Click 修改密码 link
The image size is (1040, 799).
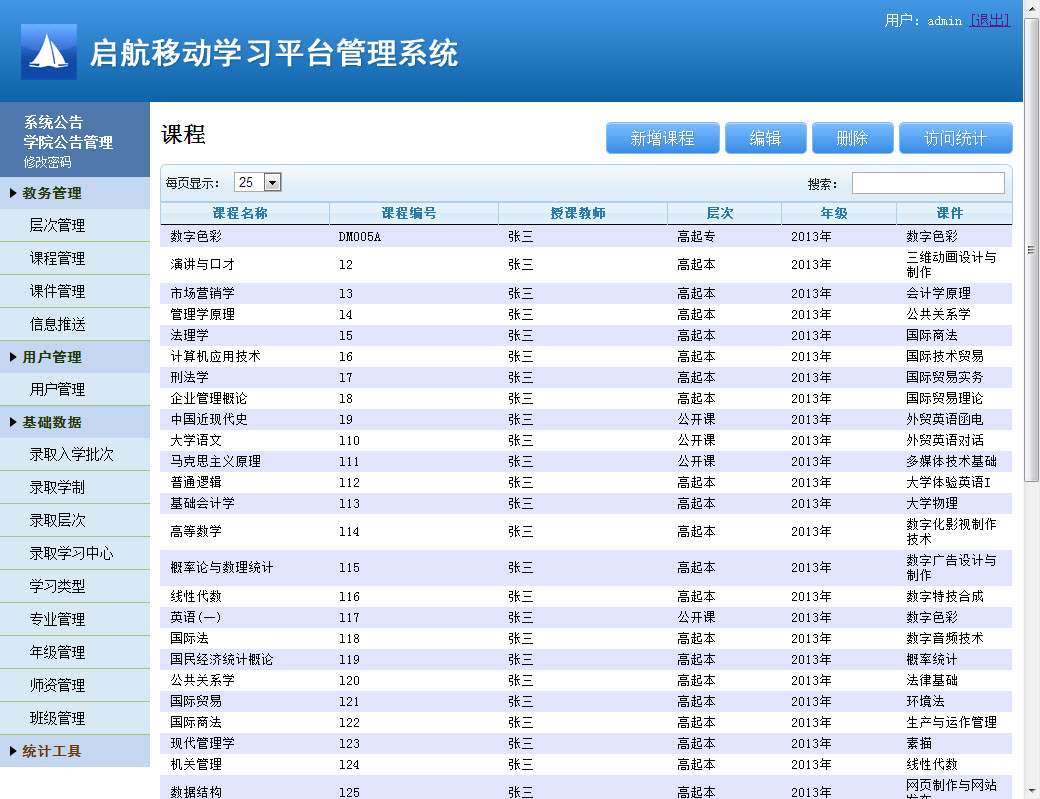[x=48, y=162]
